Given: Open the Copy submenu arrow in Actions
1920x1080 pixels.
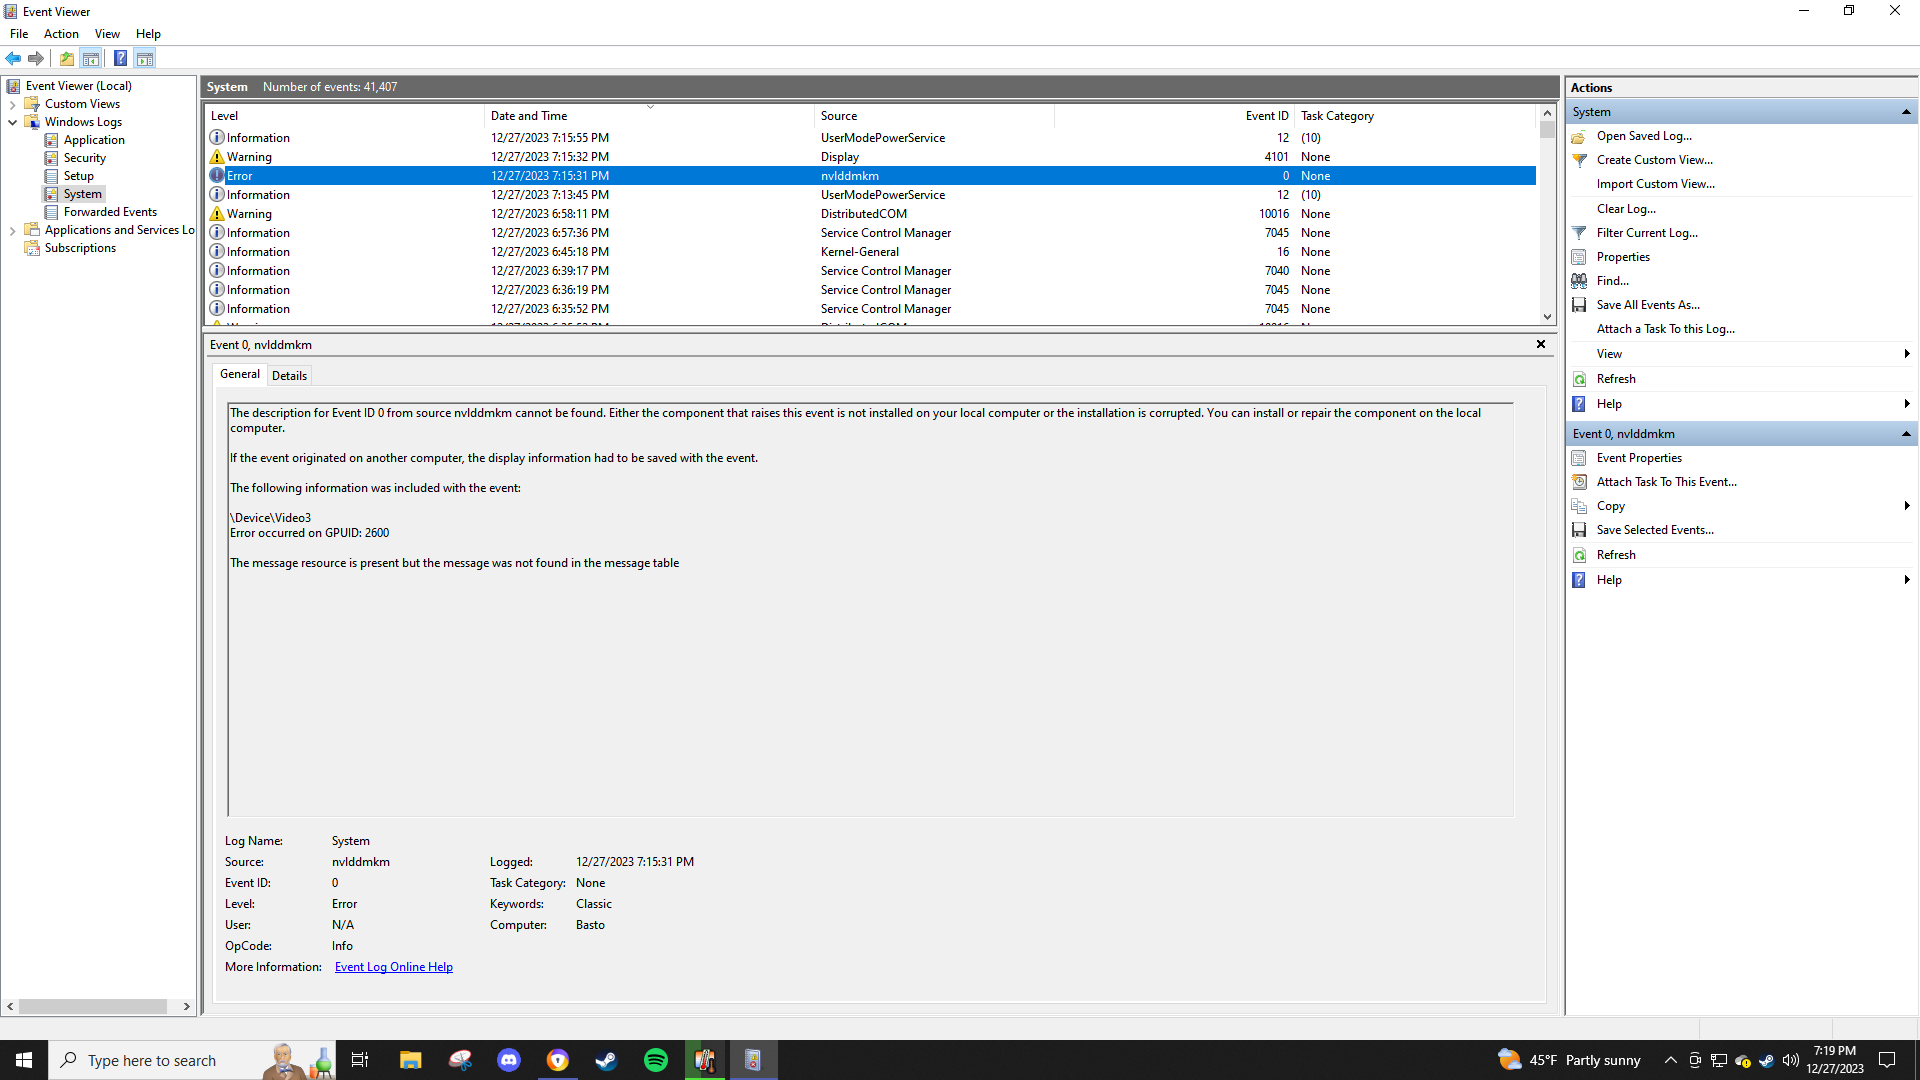Looking at the screenshot, I should [1907, 506].
